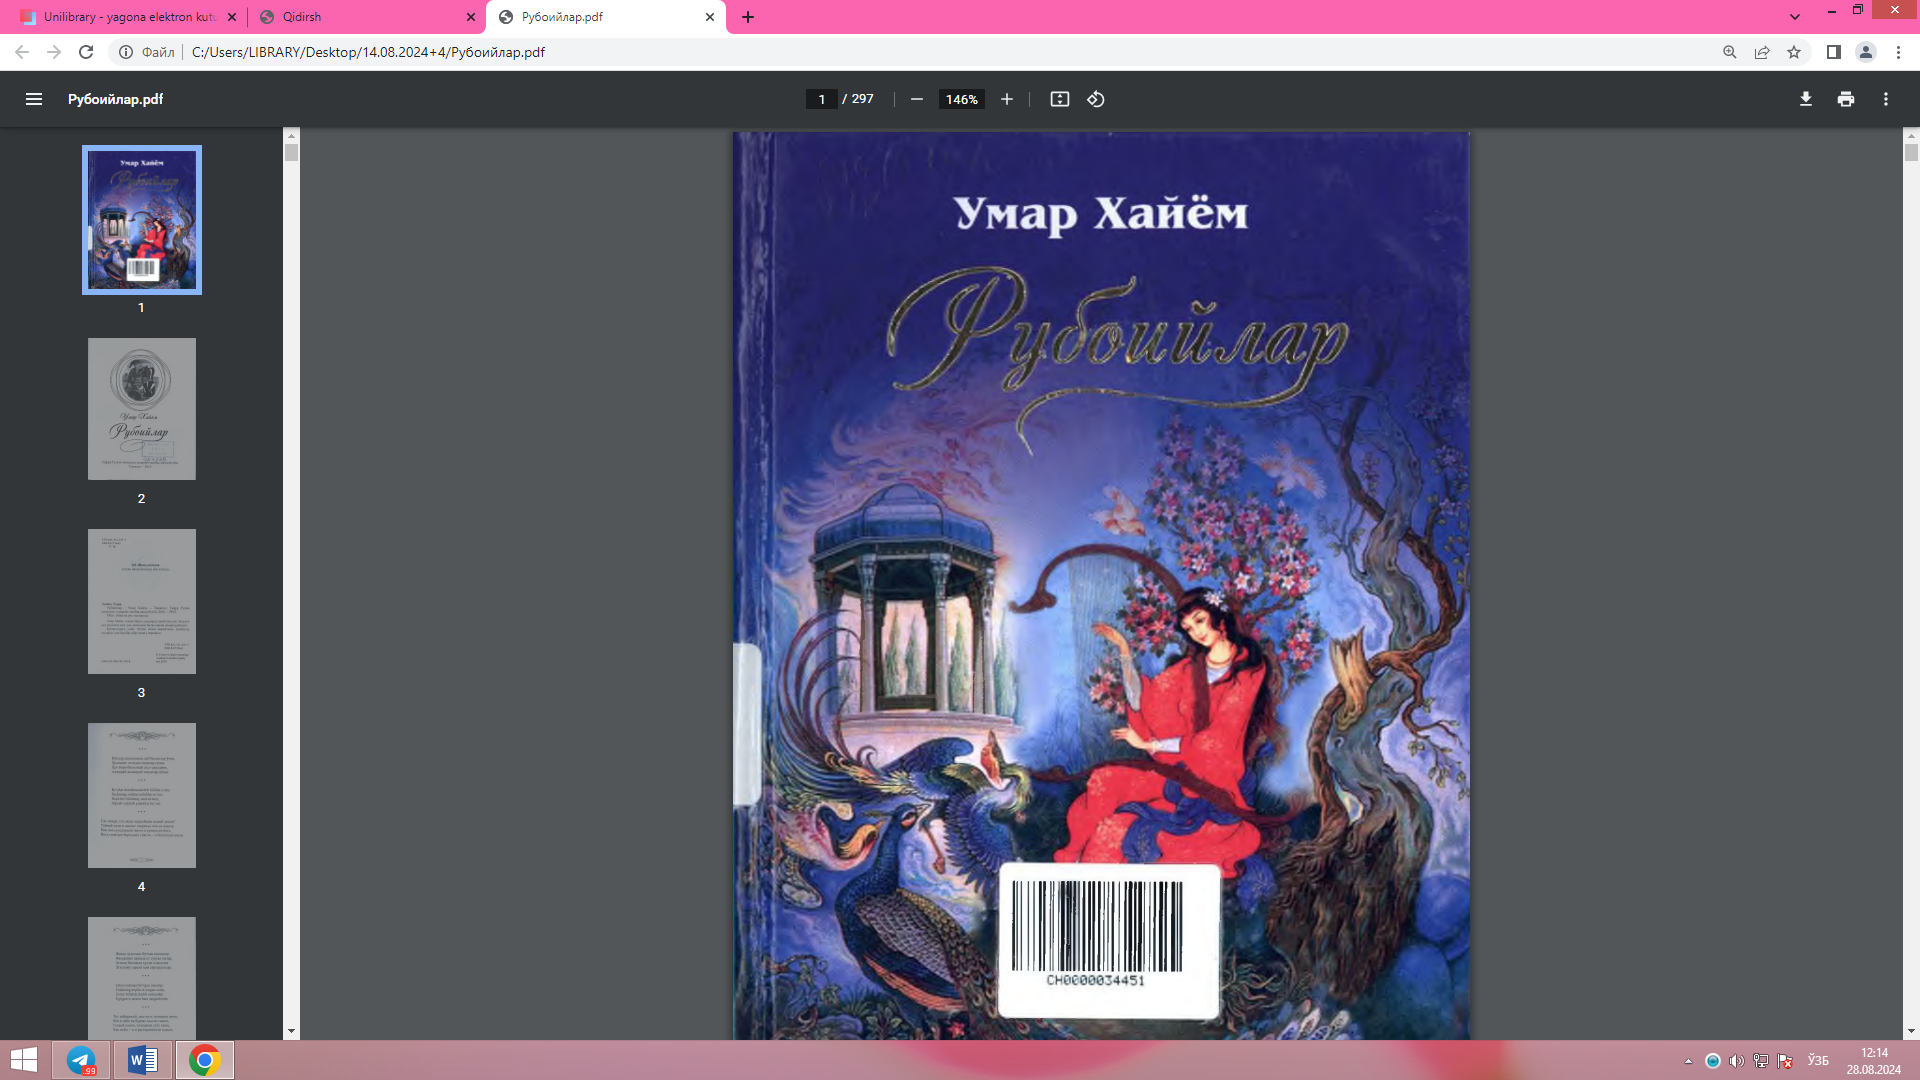Image resolution: width=1920 pixels, height=1080 pixels.
Task: Click document scrollbar up arrow
Action: pos(1911,136)
